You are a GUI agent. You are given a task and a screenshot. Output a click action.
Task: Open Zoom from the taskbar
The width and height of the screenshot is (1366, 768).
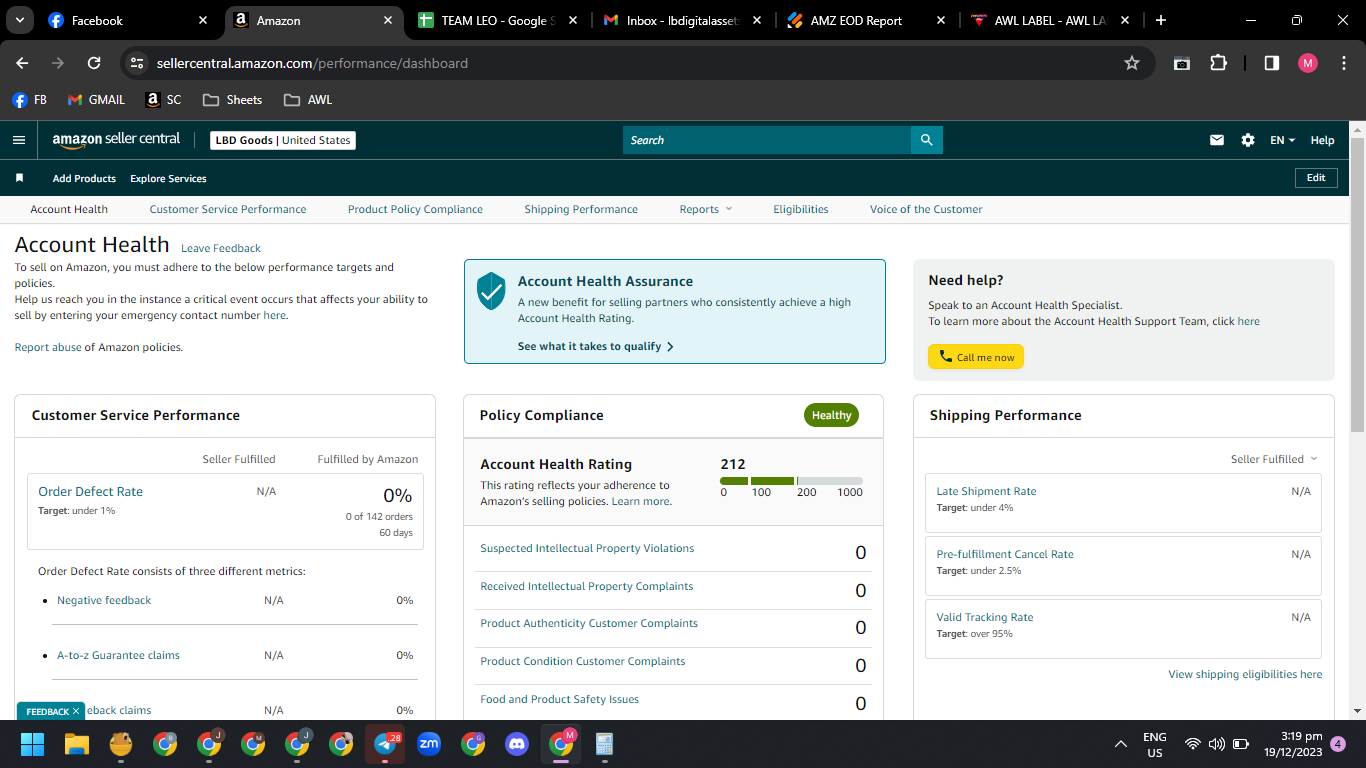click(429, 744)
